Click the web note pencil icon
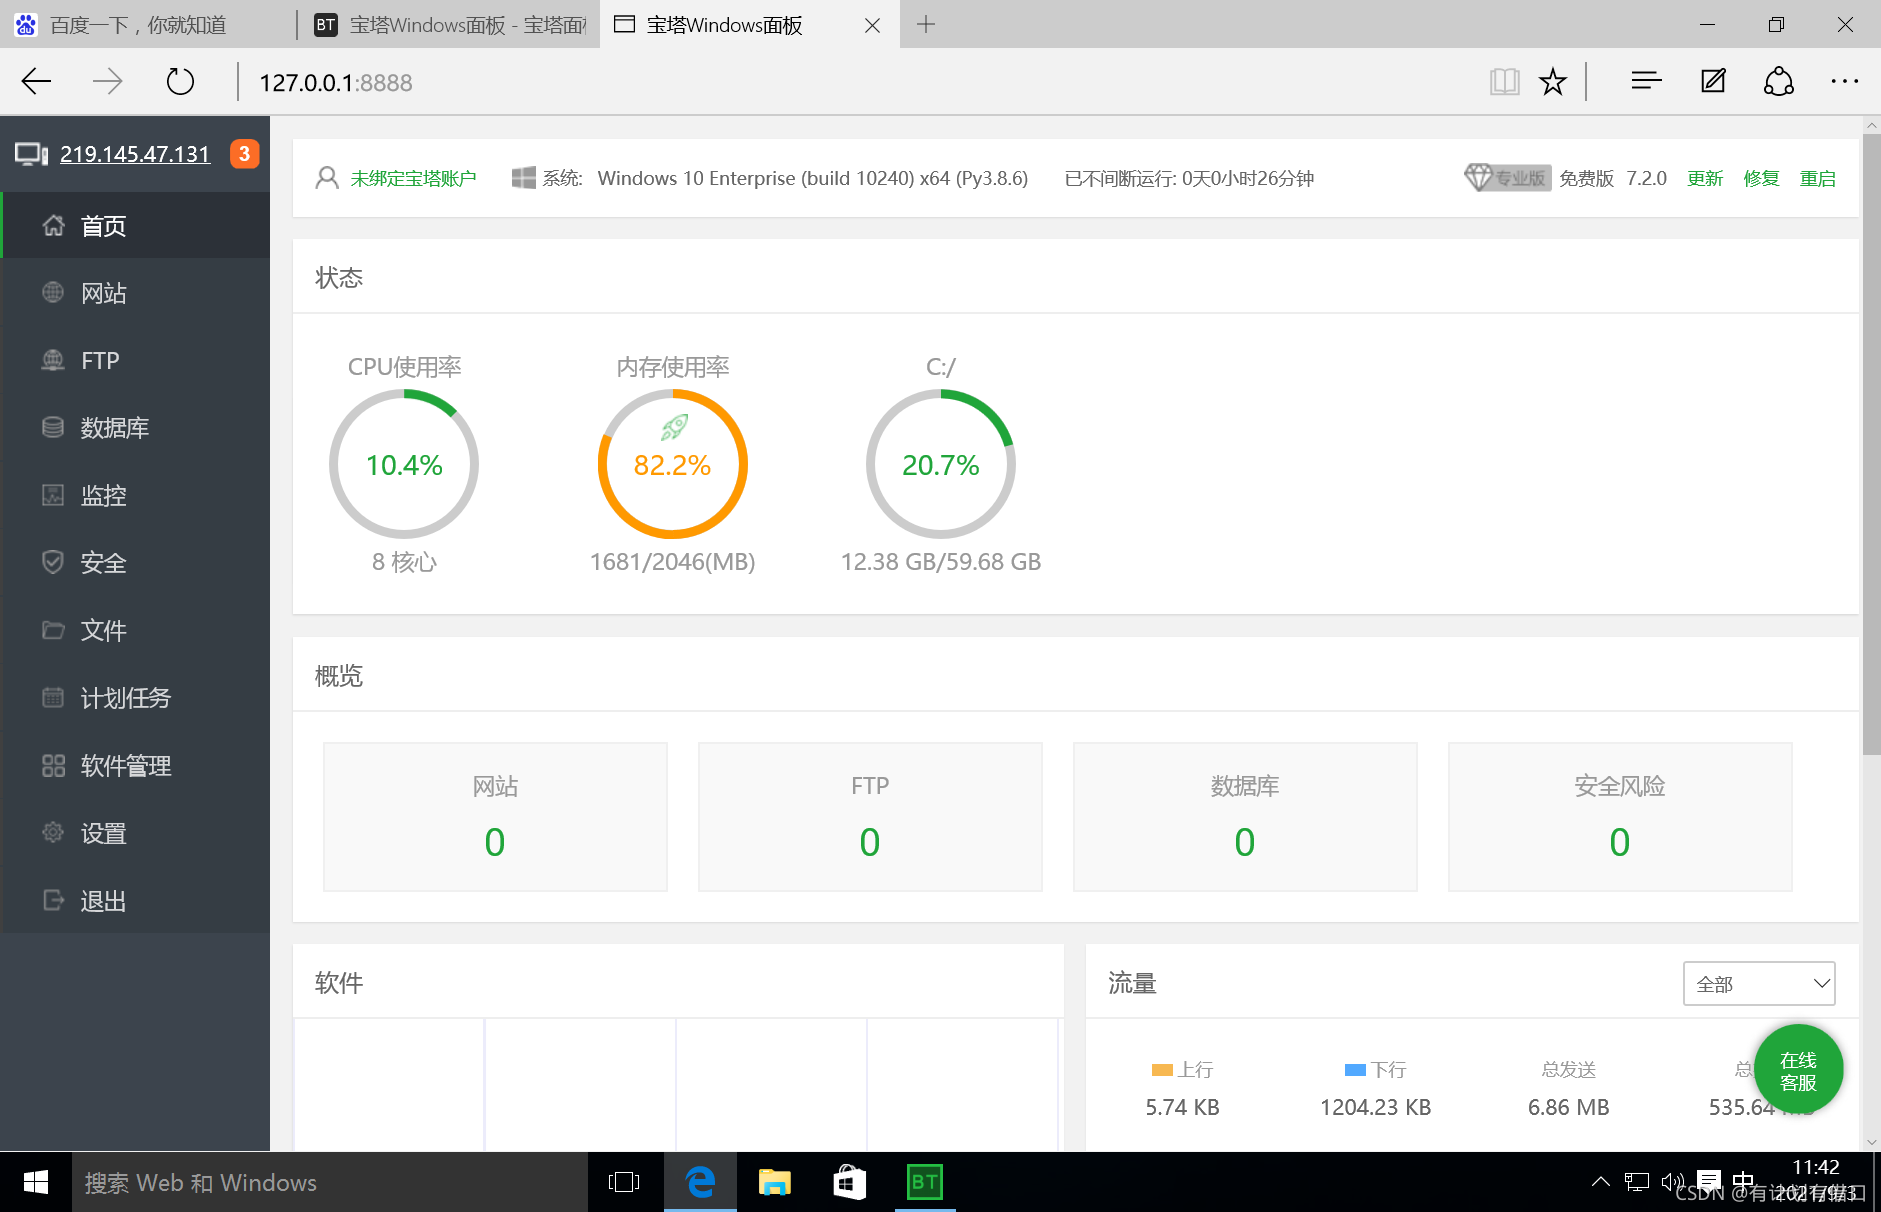Viewport: 1881px width, 1212px height. click(x=1713, y=82)
